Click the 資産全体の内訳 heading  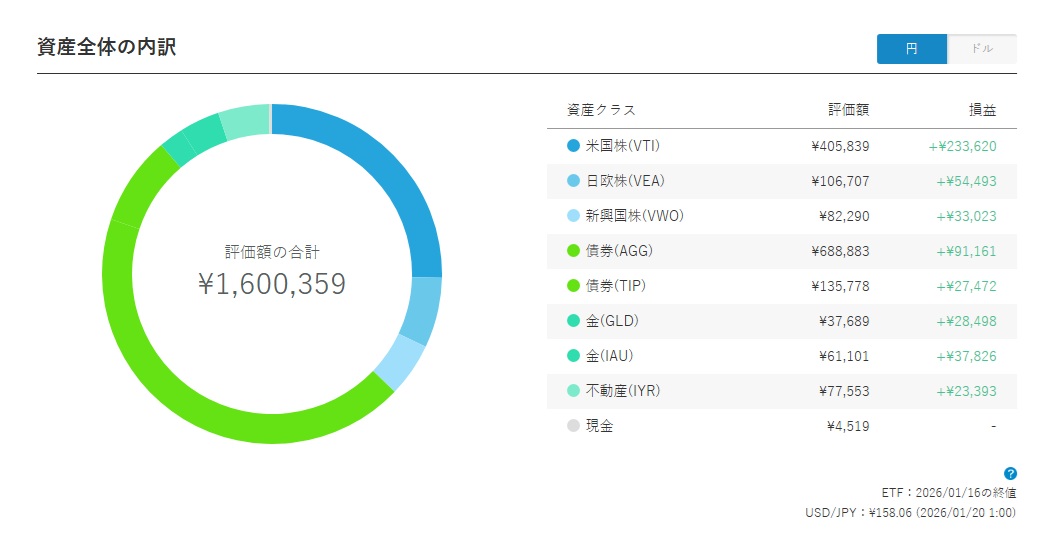(106, 46)
